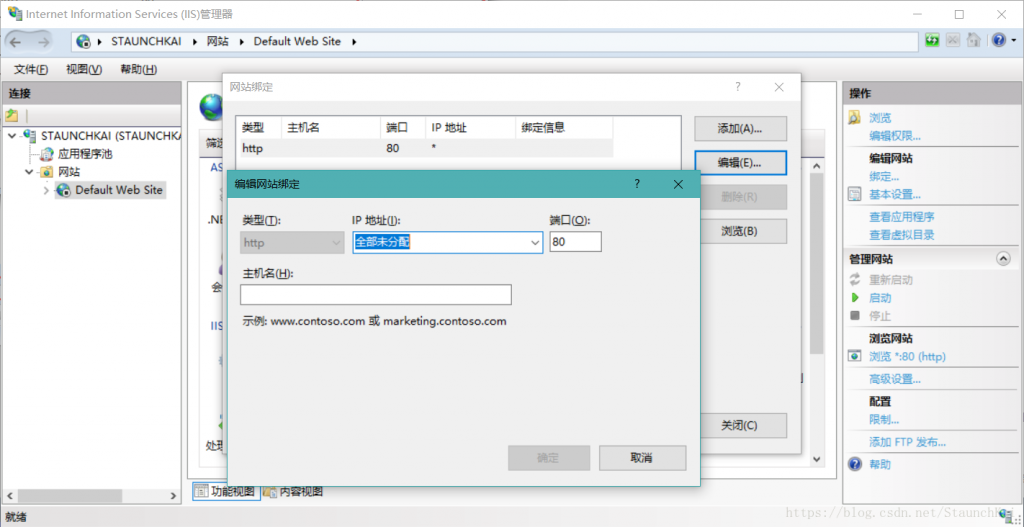Collapse the 管理网站 section chevron
The image size is (1024, 527).
1003,259
